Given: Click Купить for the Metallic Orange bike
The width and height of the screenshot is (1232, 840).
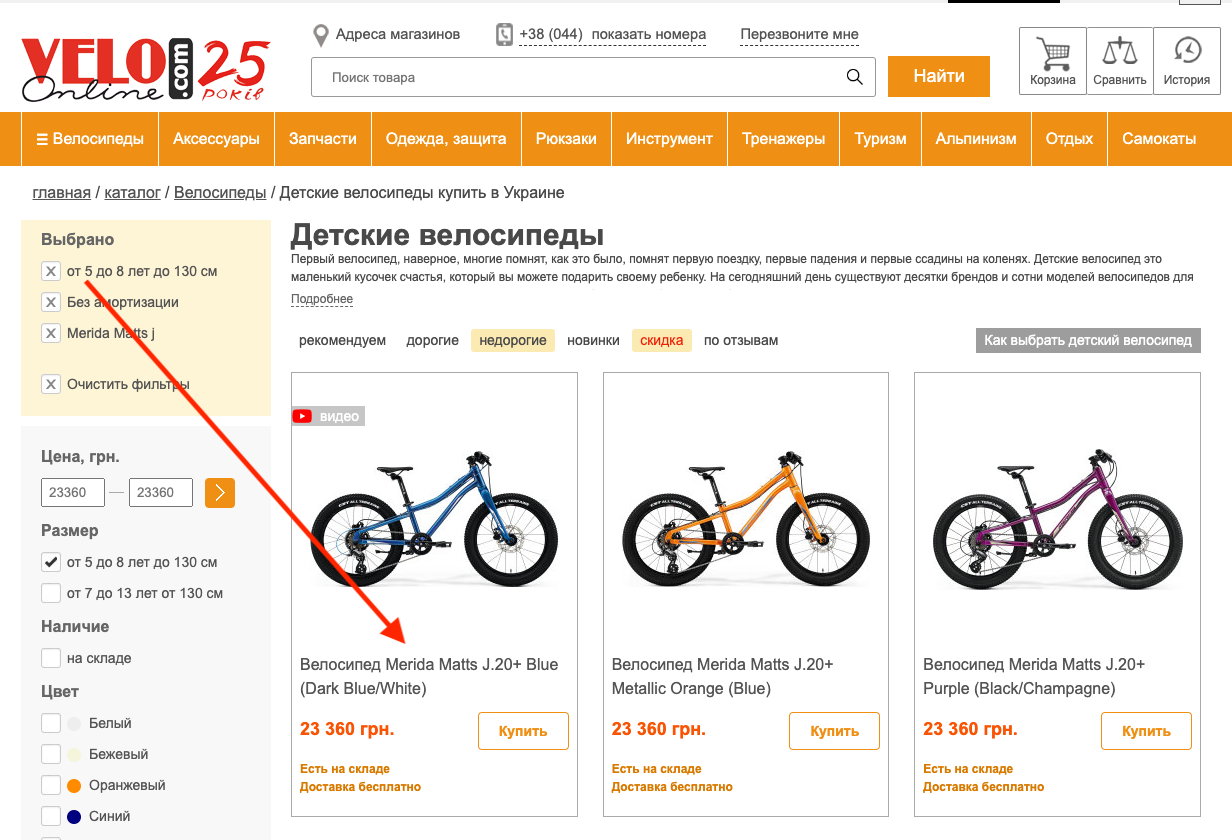Looking at the screenshot, I should point(834,731).
